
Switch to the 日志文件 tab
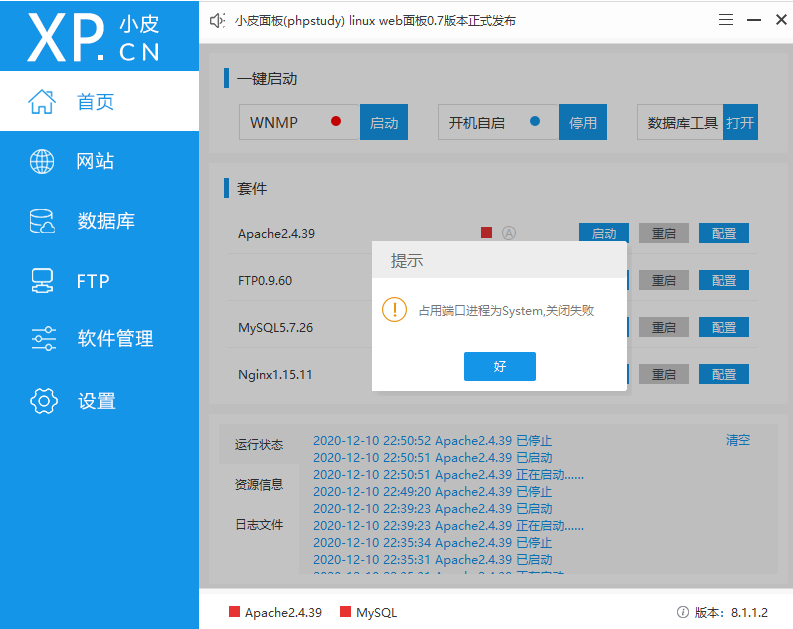(259, 524)
